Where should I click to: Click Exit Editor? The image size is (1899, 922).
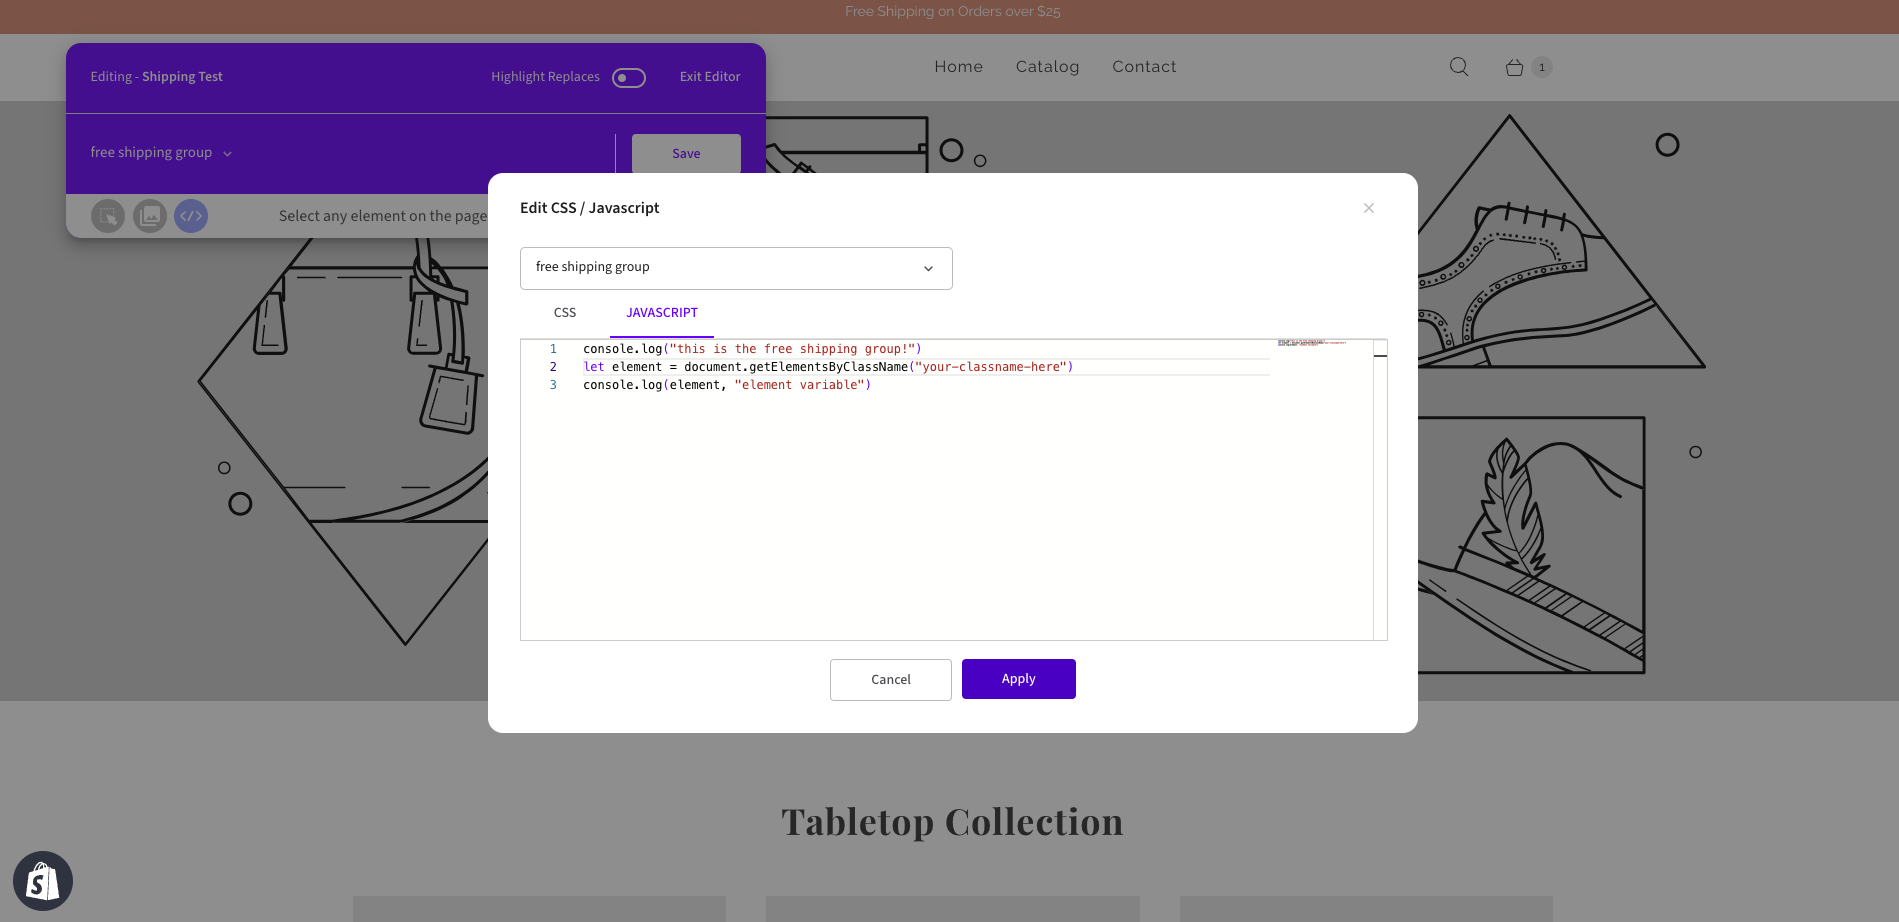point(710,77)
